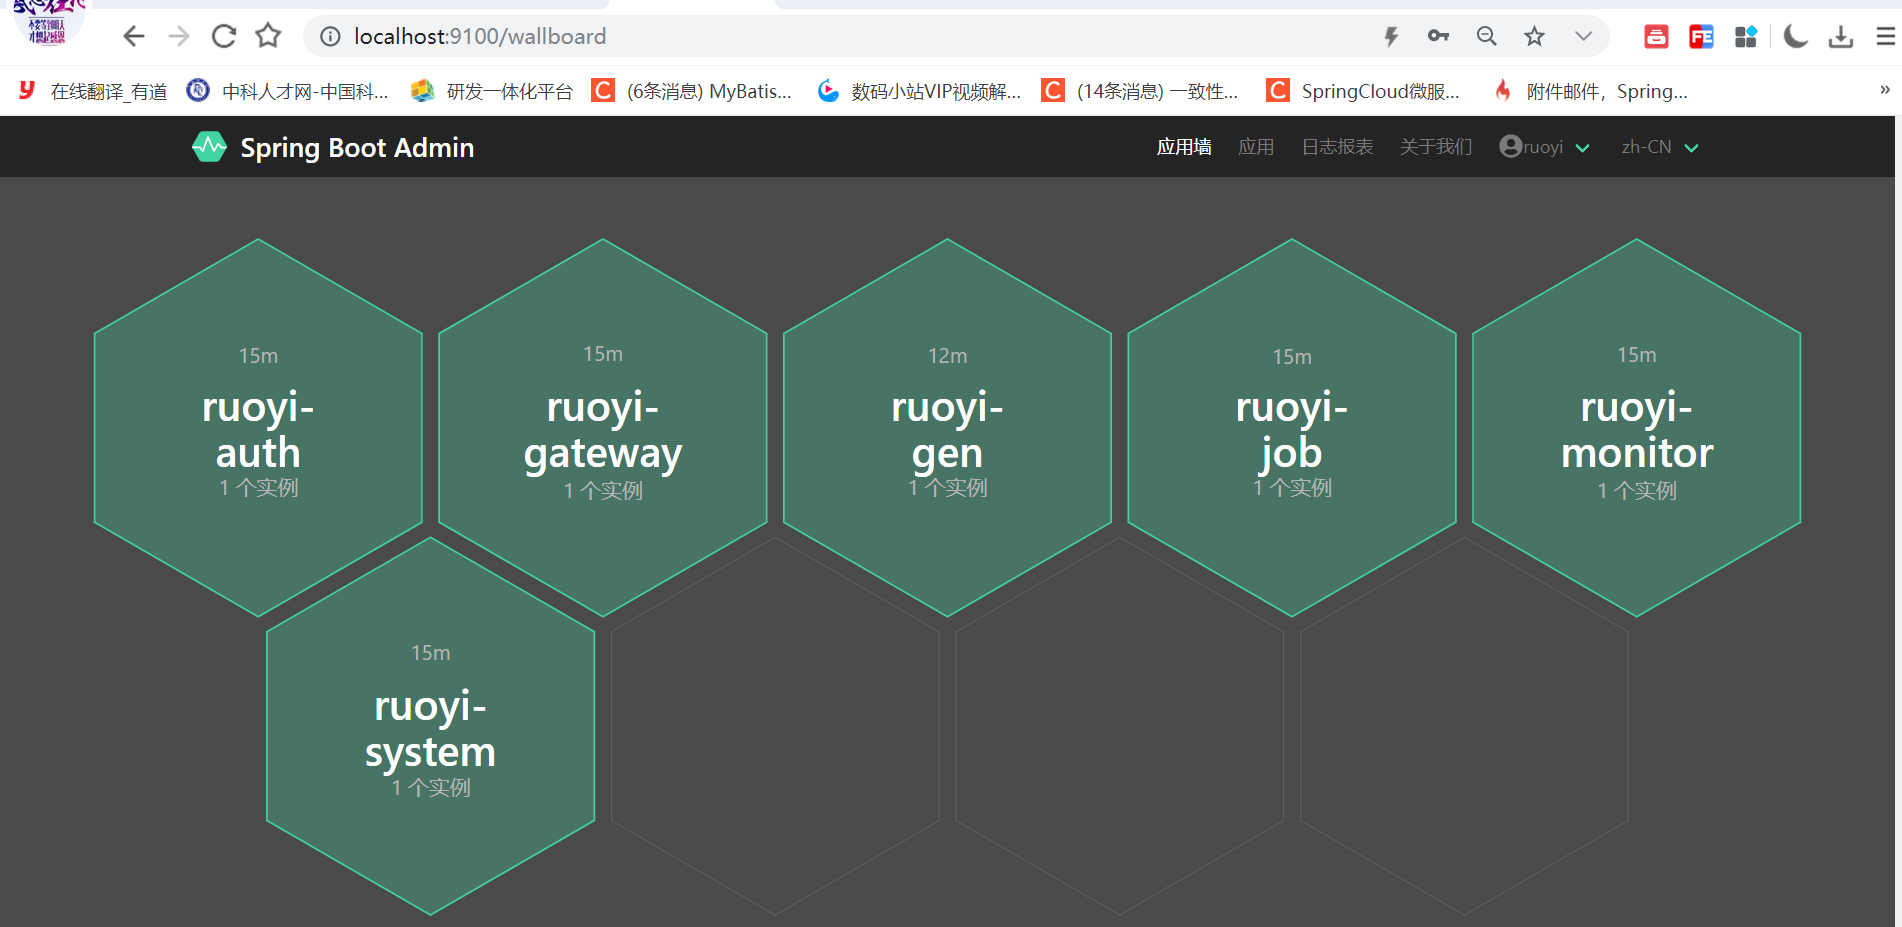Open the ruoyi-job application hexagon
1902x927 pixels.
1292,427
